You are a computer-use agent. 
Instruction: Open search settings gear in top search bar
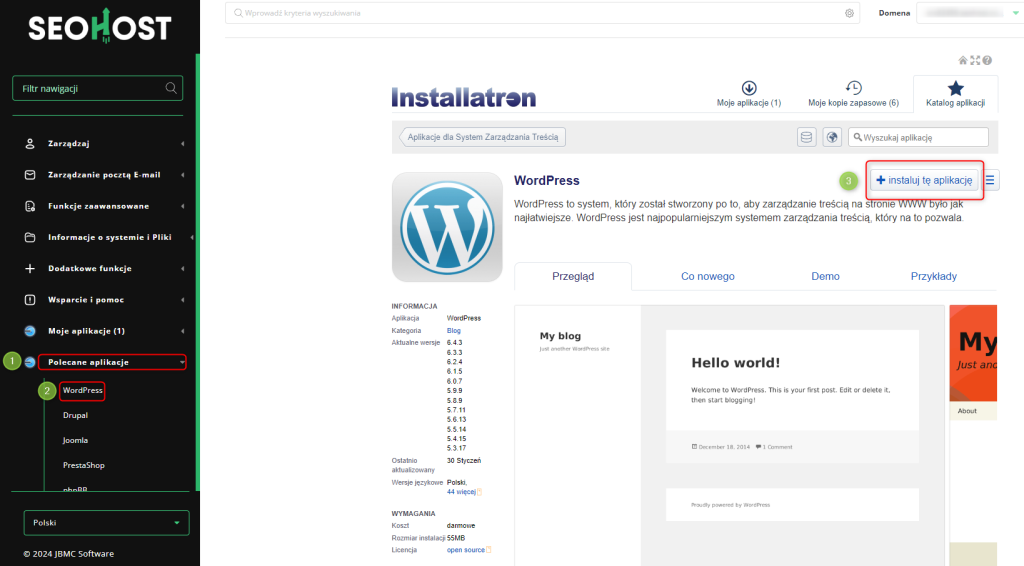tap(850, 13)
